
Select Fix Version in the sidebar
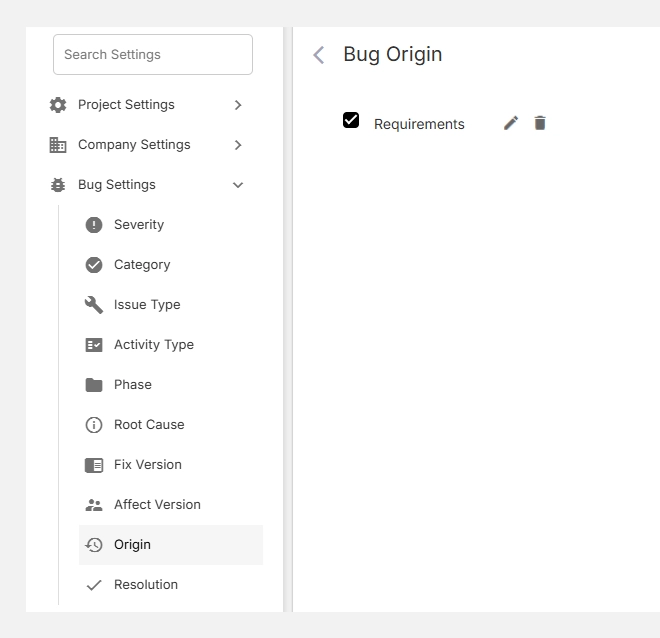pos(171,465)
